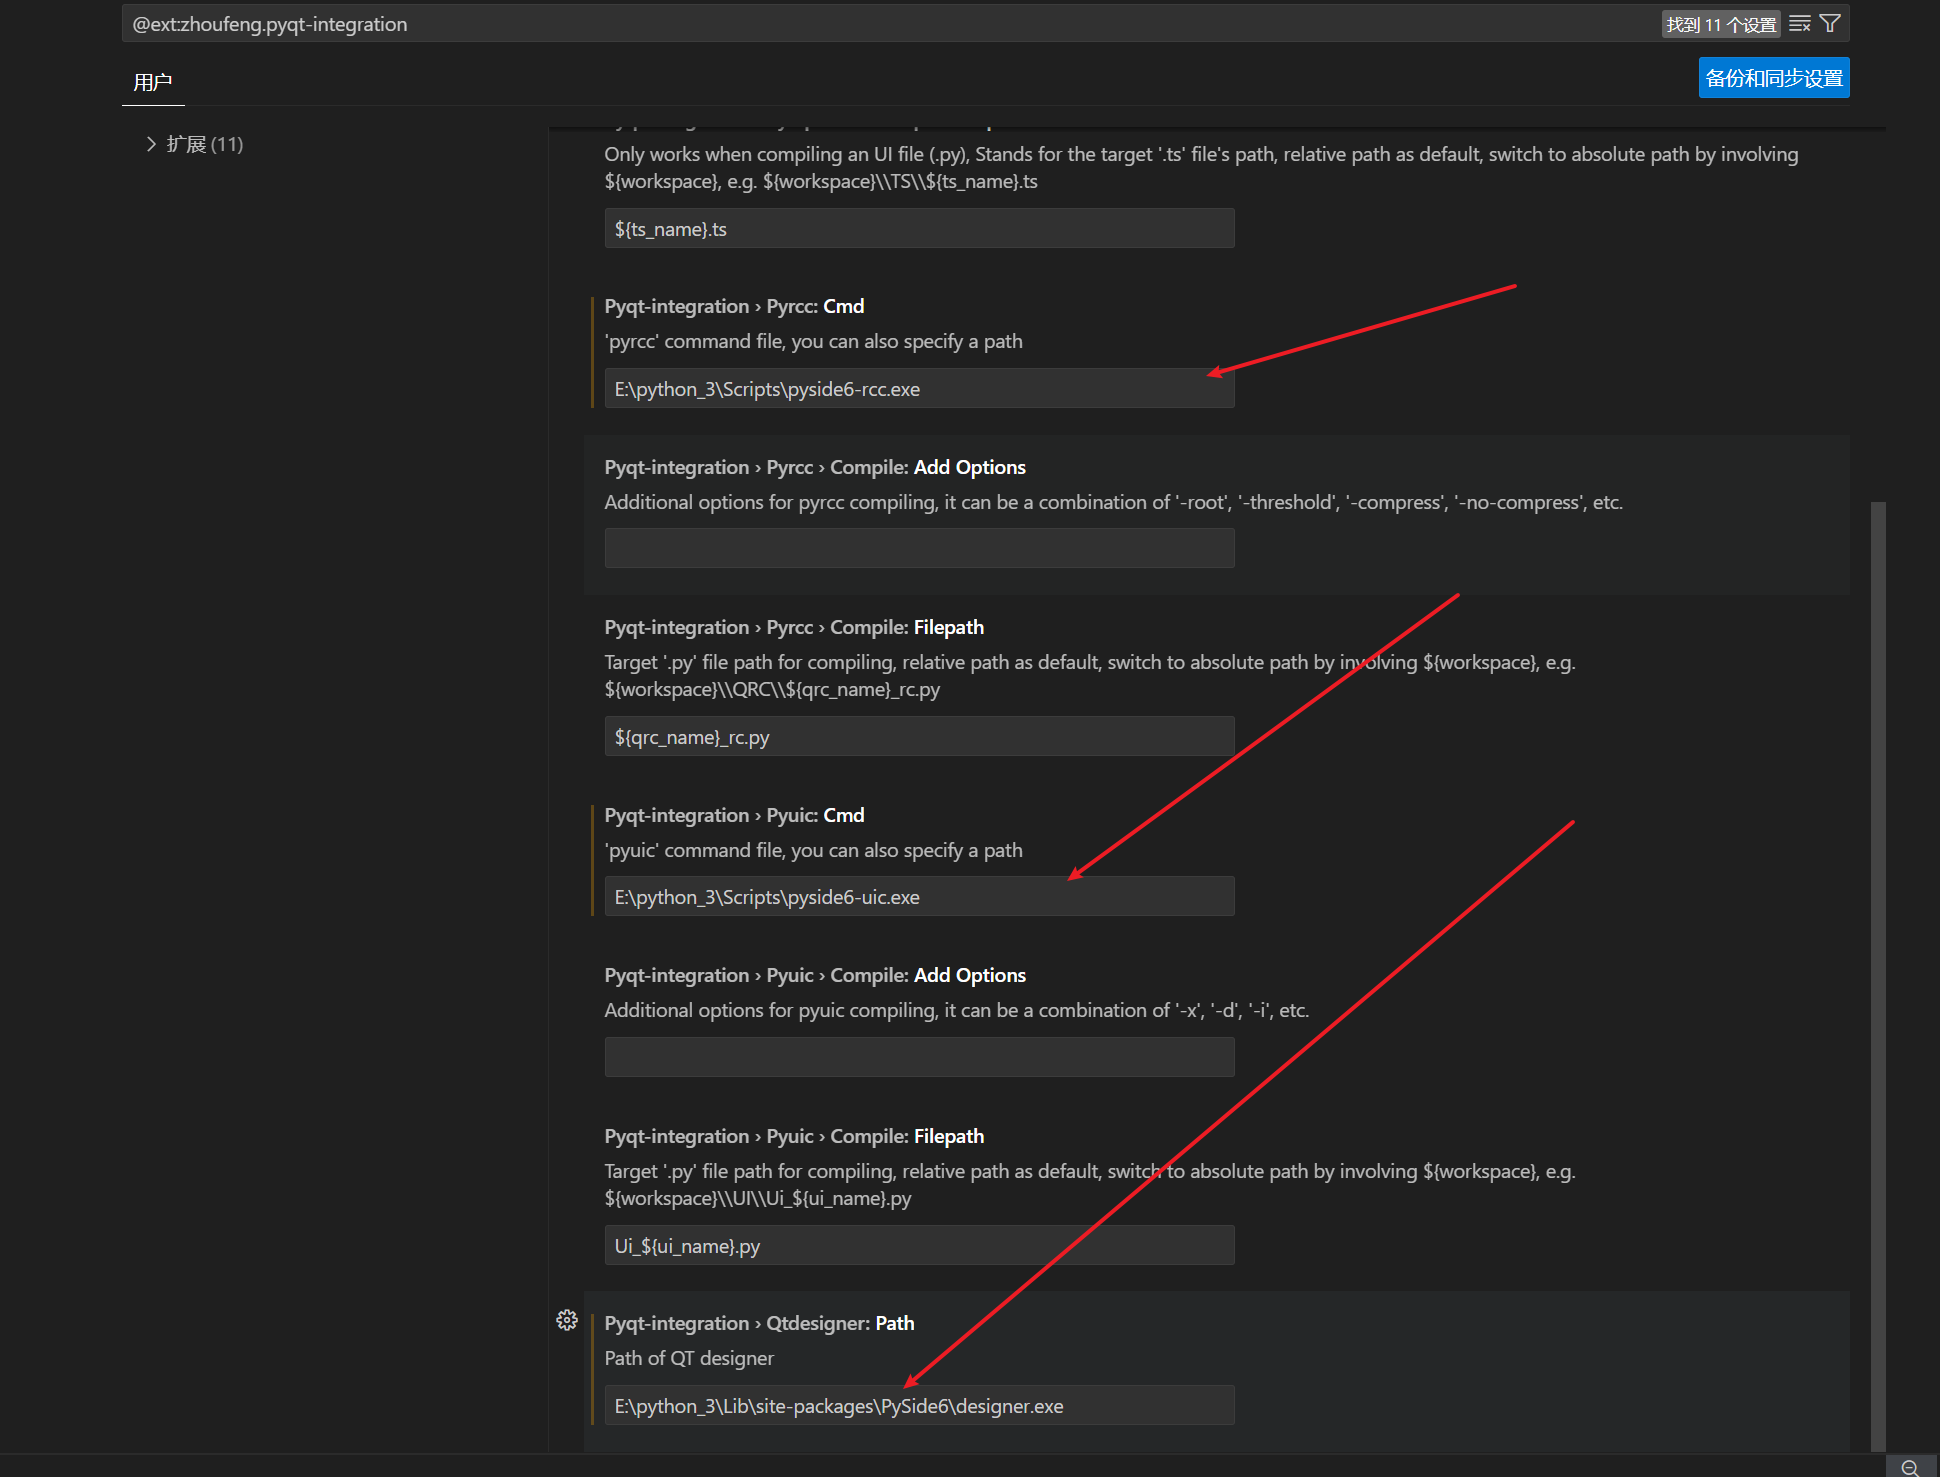Focus the Qtdesigner Path input field
The image size is (1940, 1477).
tap(918, 1406)
